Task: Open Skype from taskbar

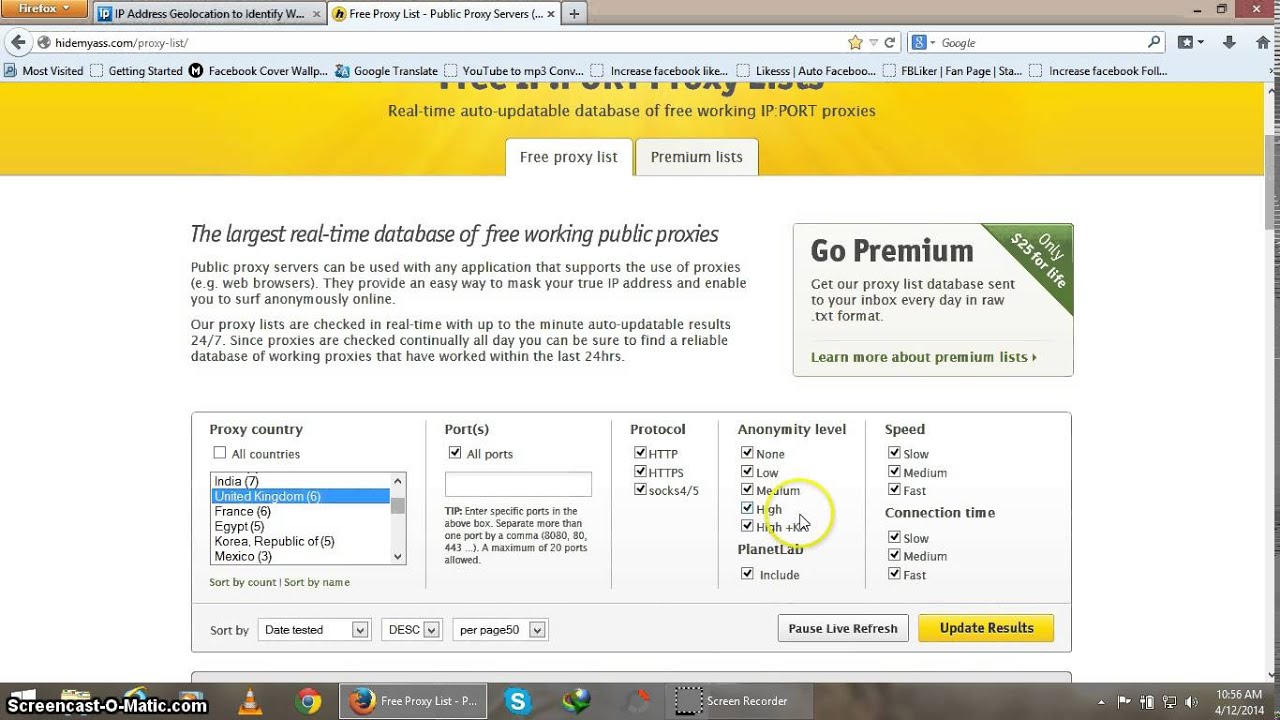Action: click(518, 701)
